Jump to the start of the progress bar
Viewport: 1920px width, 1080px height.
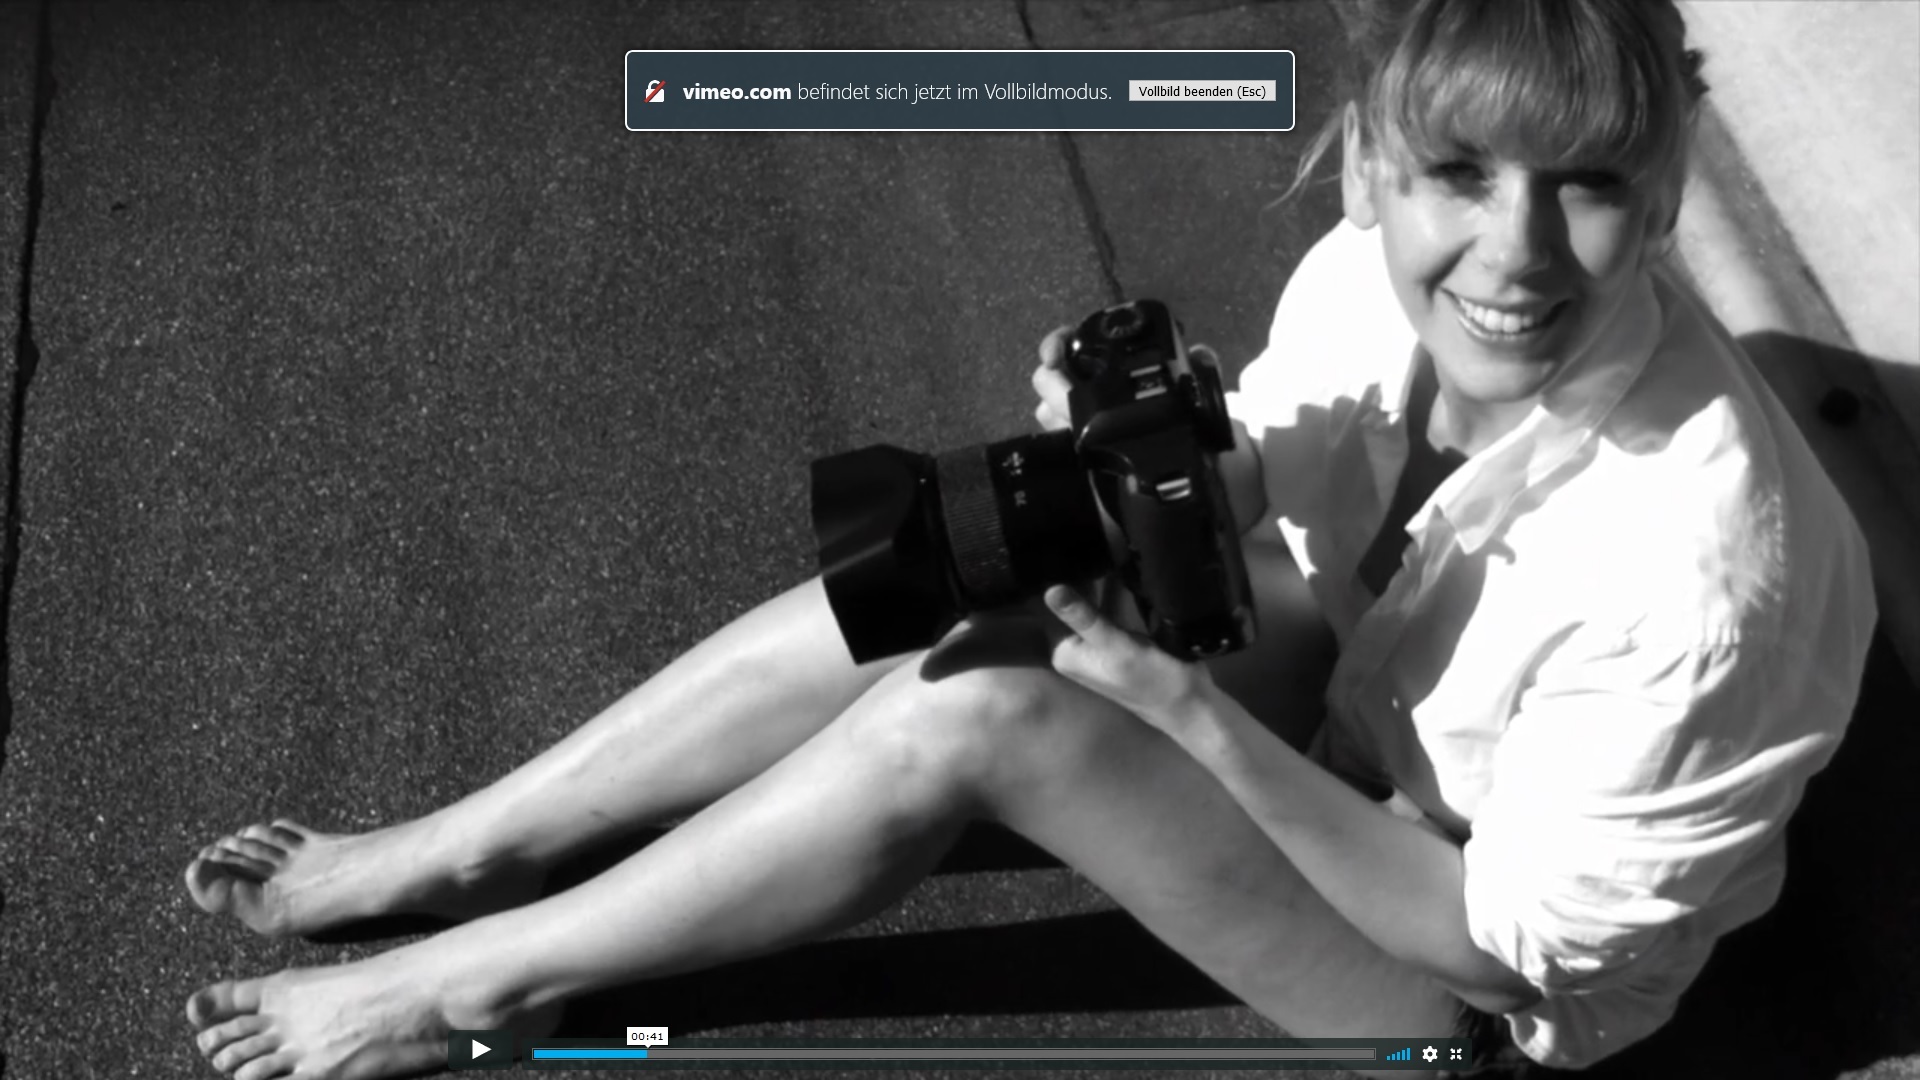[x=535, y=1054]
